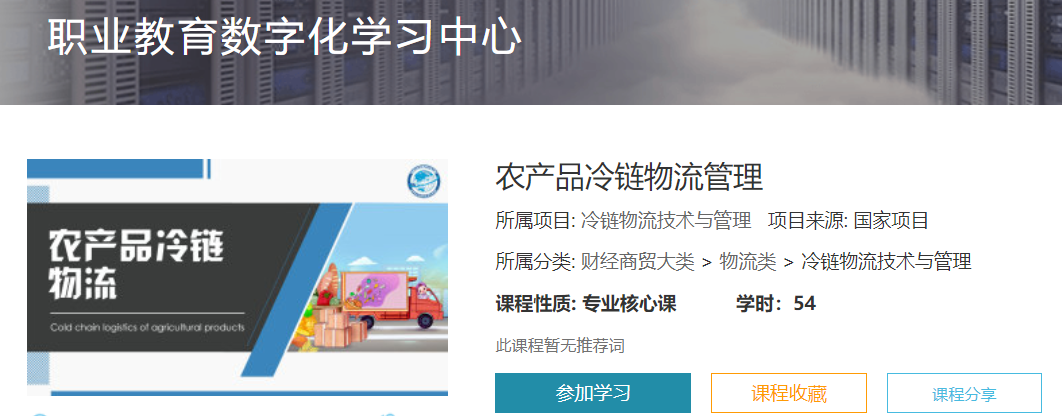Select 冷链物流技术与管理 at end of category breadcrumb
Viewport: 1062px width, 416px height.
[x=887, y=262]
